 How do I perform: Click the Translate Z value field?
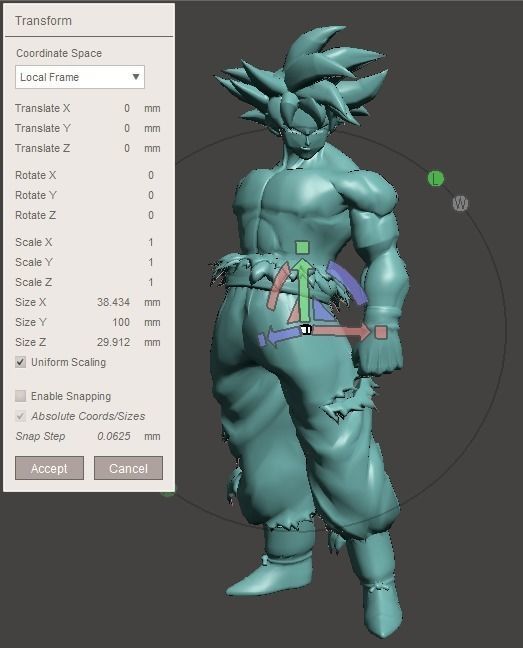pos(127,148)
